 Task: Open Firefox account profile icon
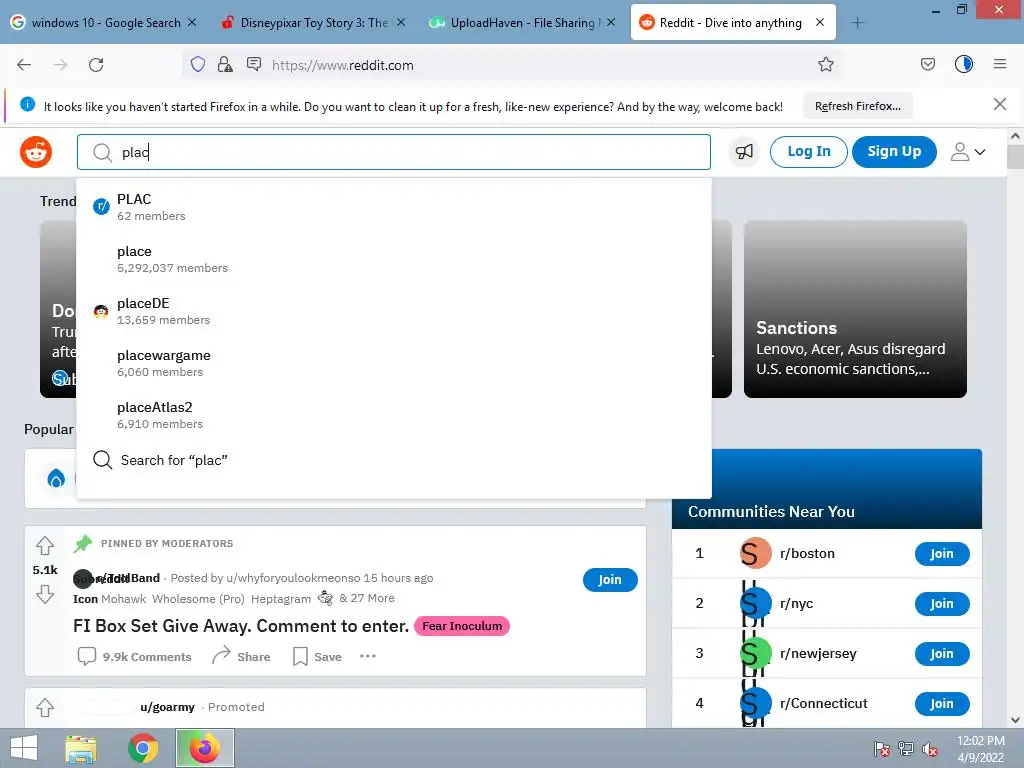pyautogui.click(x=964, y=64)
